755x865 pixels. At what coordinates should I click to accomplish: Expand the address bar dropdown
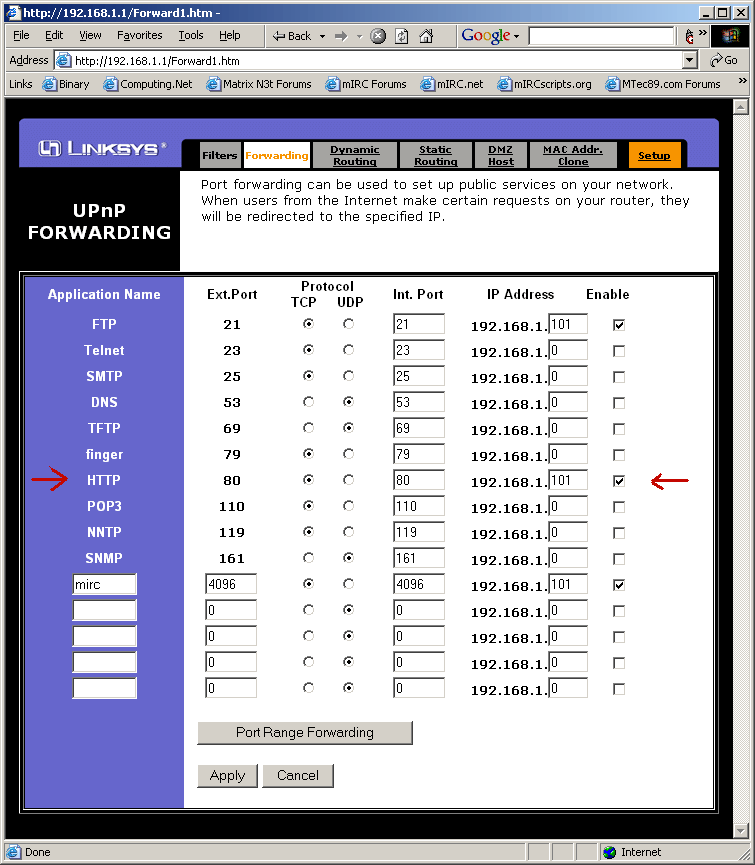[689, 60]
